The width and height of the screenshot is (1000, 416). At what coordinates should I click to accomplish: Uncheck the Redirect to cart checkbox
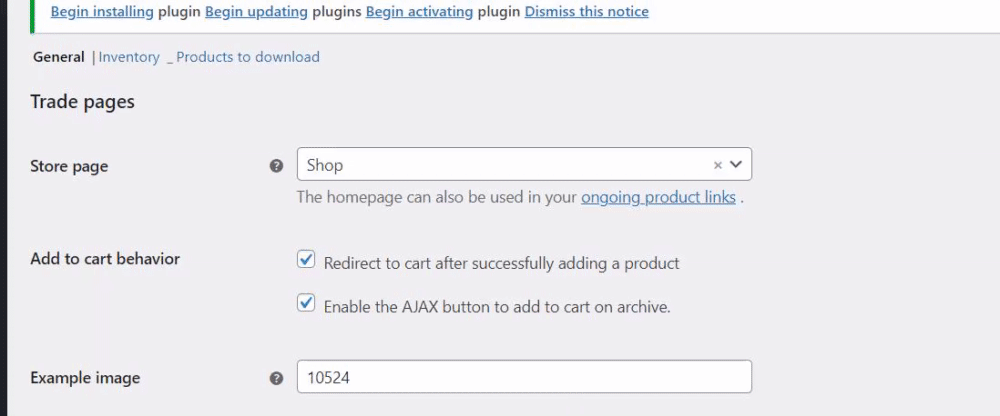(307, 261)
